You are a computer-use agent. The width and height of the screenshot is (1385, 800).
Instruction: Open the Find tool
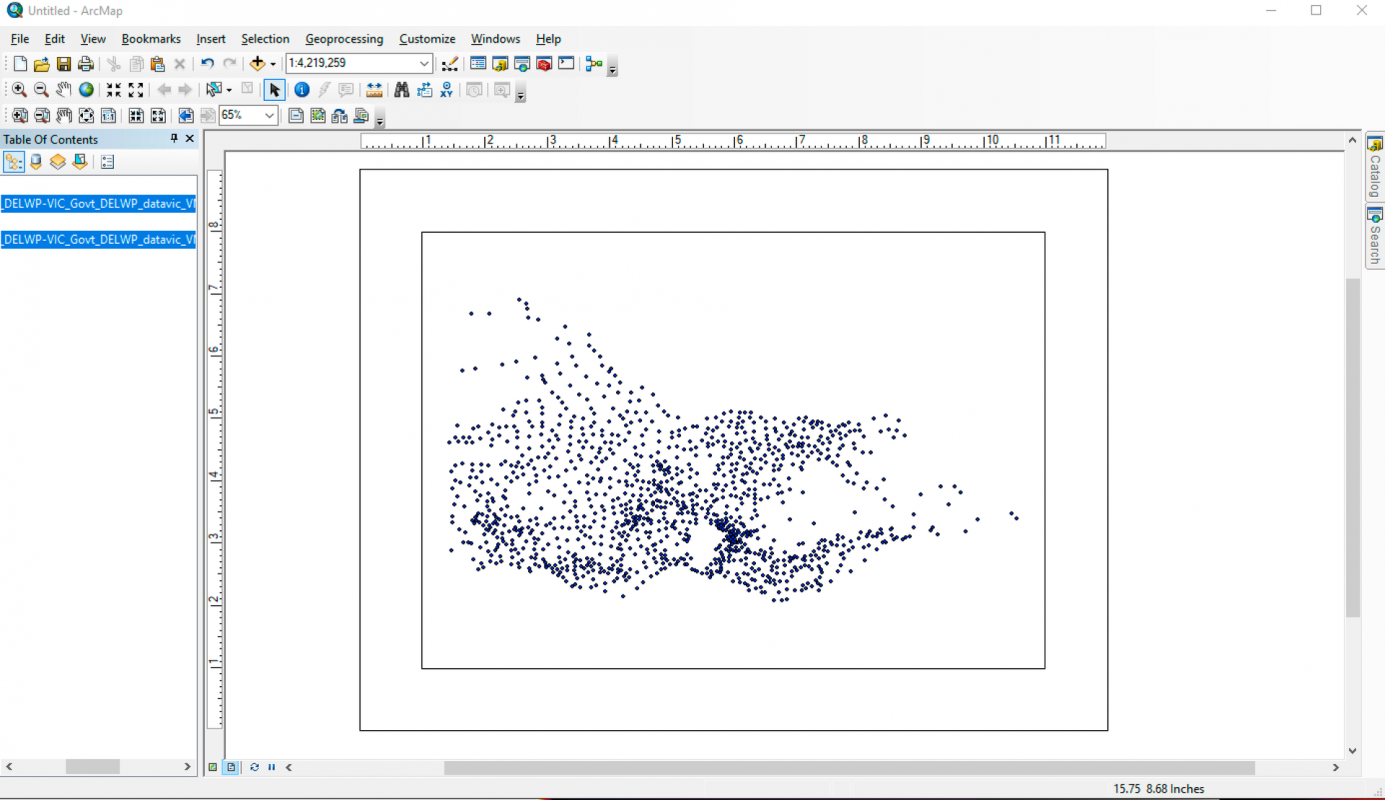(401, 89)
